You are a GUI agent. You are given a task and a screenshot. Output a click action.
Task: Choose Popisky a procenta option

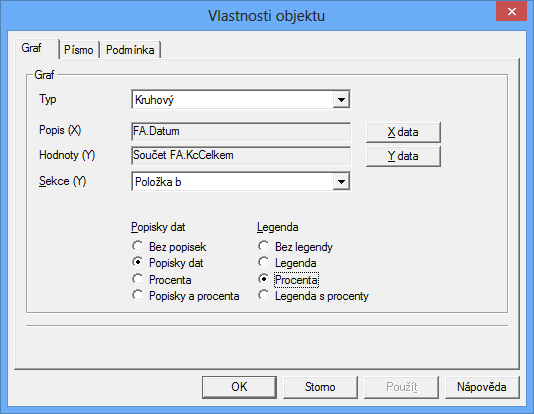point(186,296)
